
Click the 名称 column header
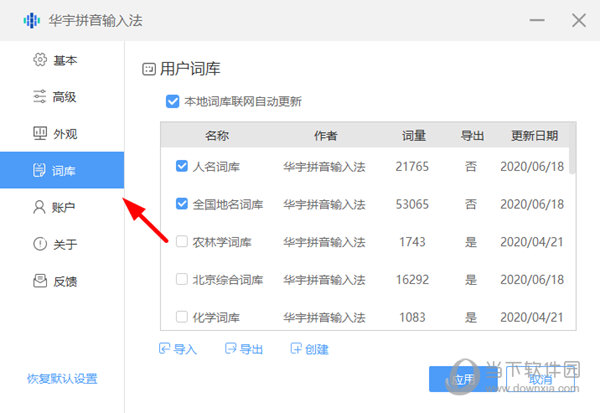point(217,135)
